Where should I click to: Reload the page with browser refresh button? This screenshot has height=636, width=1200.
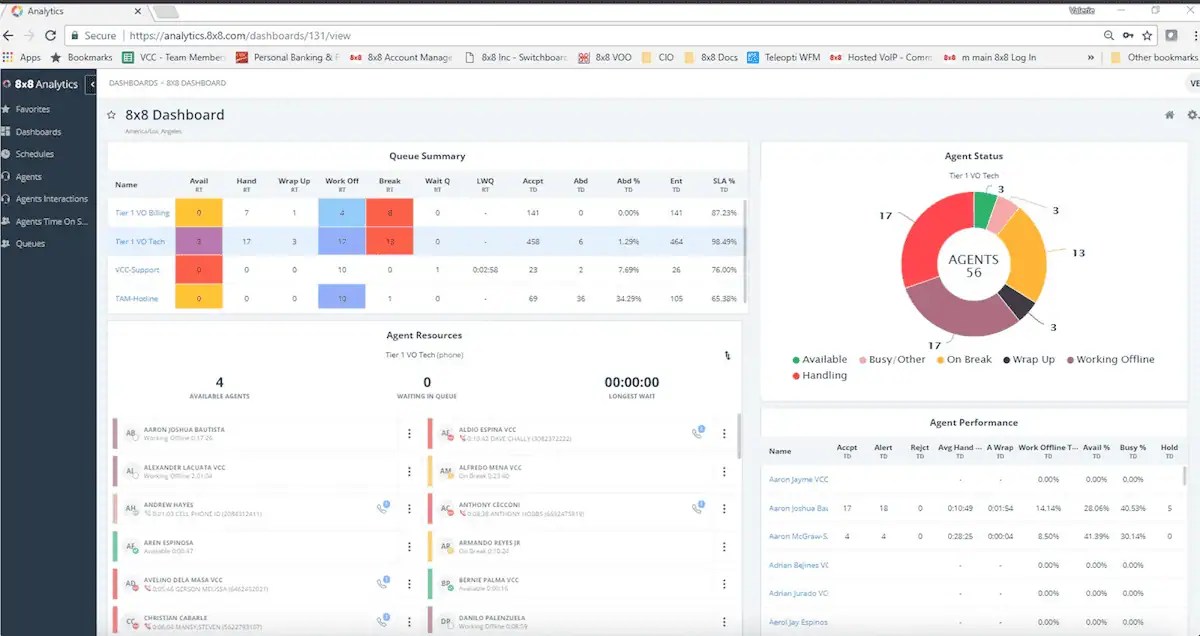tap(51, 35)
